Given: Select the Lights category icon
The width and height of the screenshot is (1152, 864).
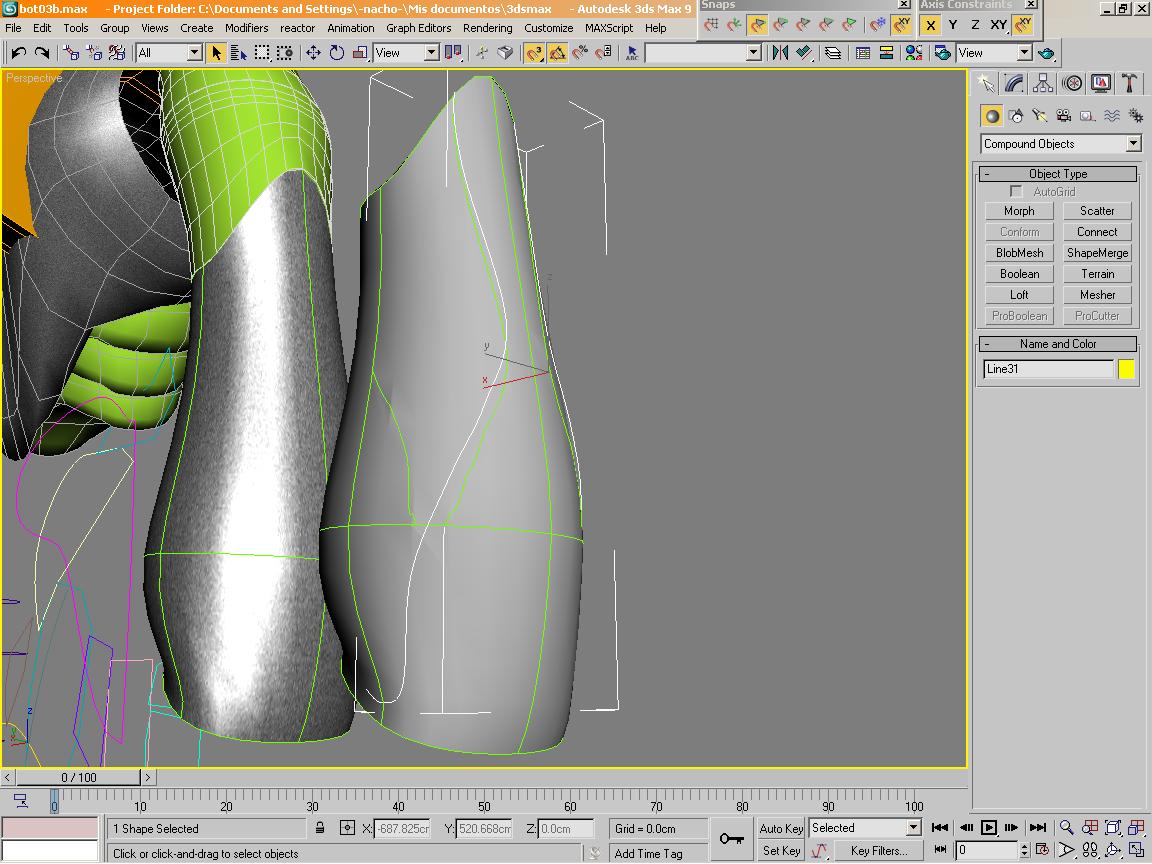Looking at the screenshot, I should point(1039,116).
